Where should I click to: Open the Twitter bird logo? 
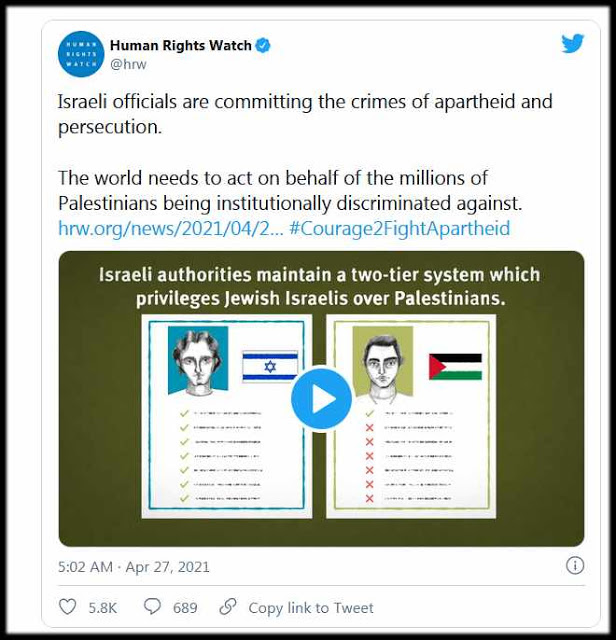pyautogui.click(x=572, y=44)
